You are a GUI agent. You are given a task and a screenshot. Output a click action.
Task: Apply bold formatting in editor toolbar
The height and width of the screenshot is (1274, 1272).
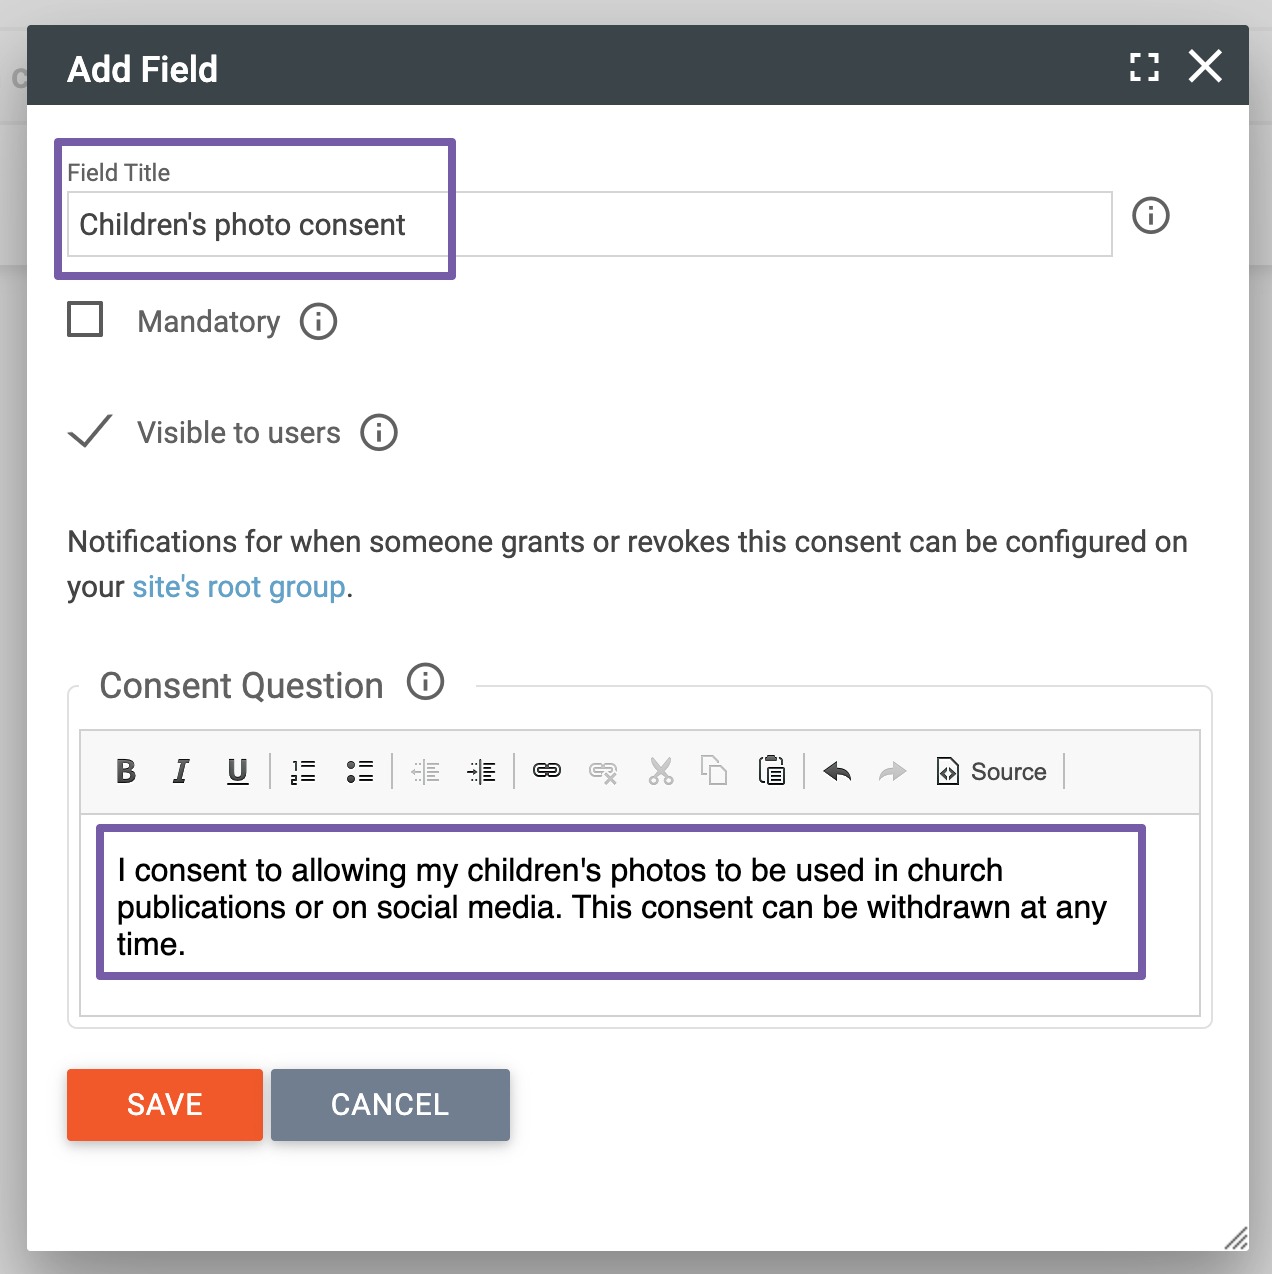pyautogui.click(x=126, y=771)
